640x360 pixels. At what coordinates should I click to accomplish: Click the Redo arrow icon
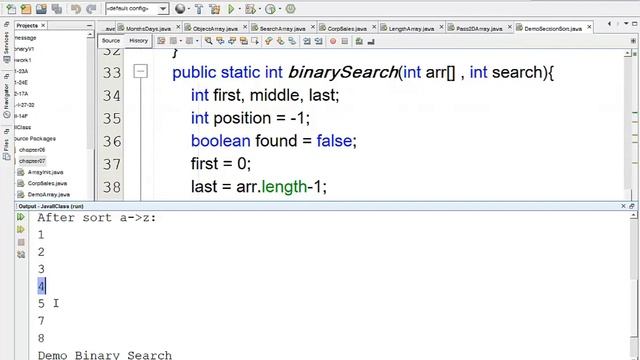coord(91,9)
